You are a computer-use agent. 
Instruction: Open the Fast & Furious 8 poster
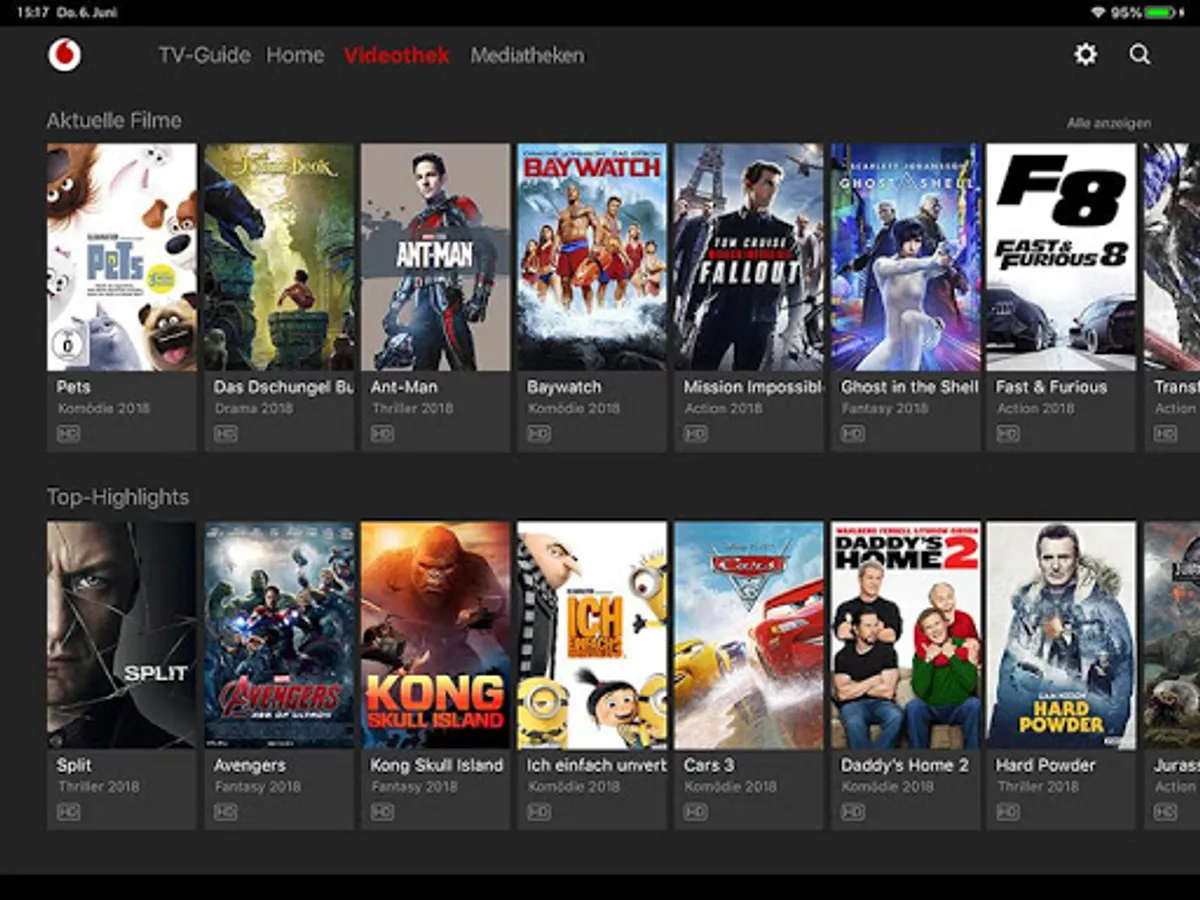tap(1061, 257)
